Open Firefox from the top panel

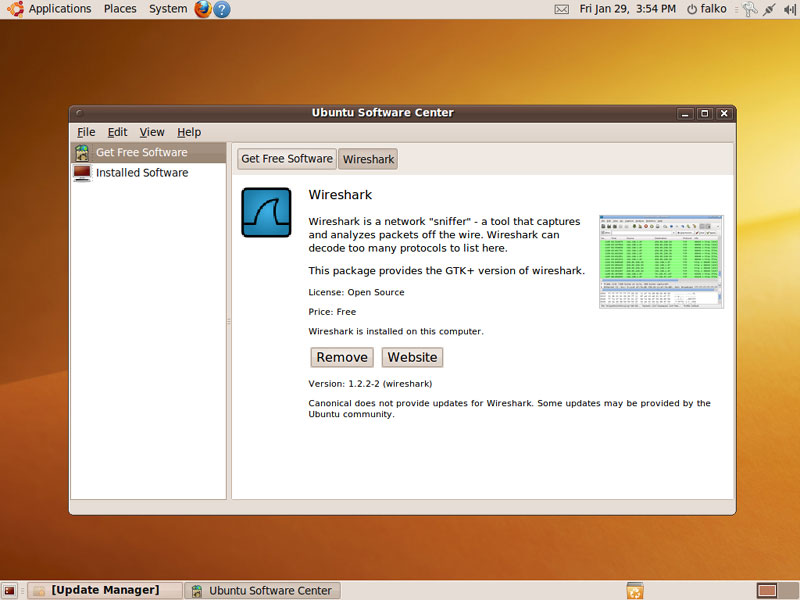click(x=203, y=9)
